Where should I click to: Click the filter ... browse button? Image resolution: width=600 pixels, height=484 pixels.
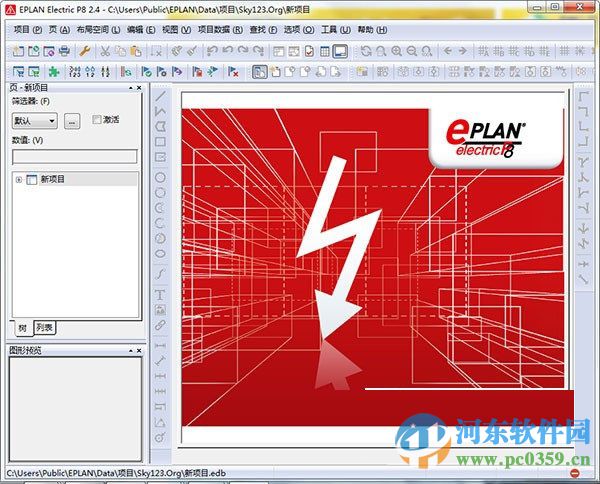coord(72,121)
